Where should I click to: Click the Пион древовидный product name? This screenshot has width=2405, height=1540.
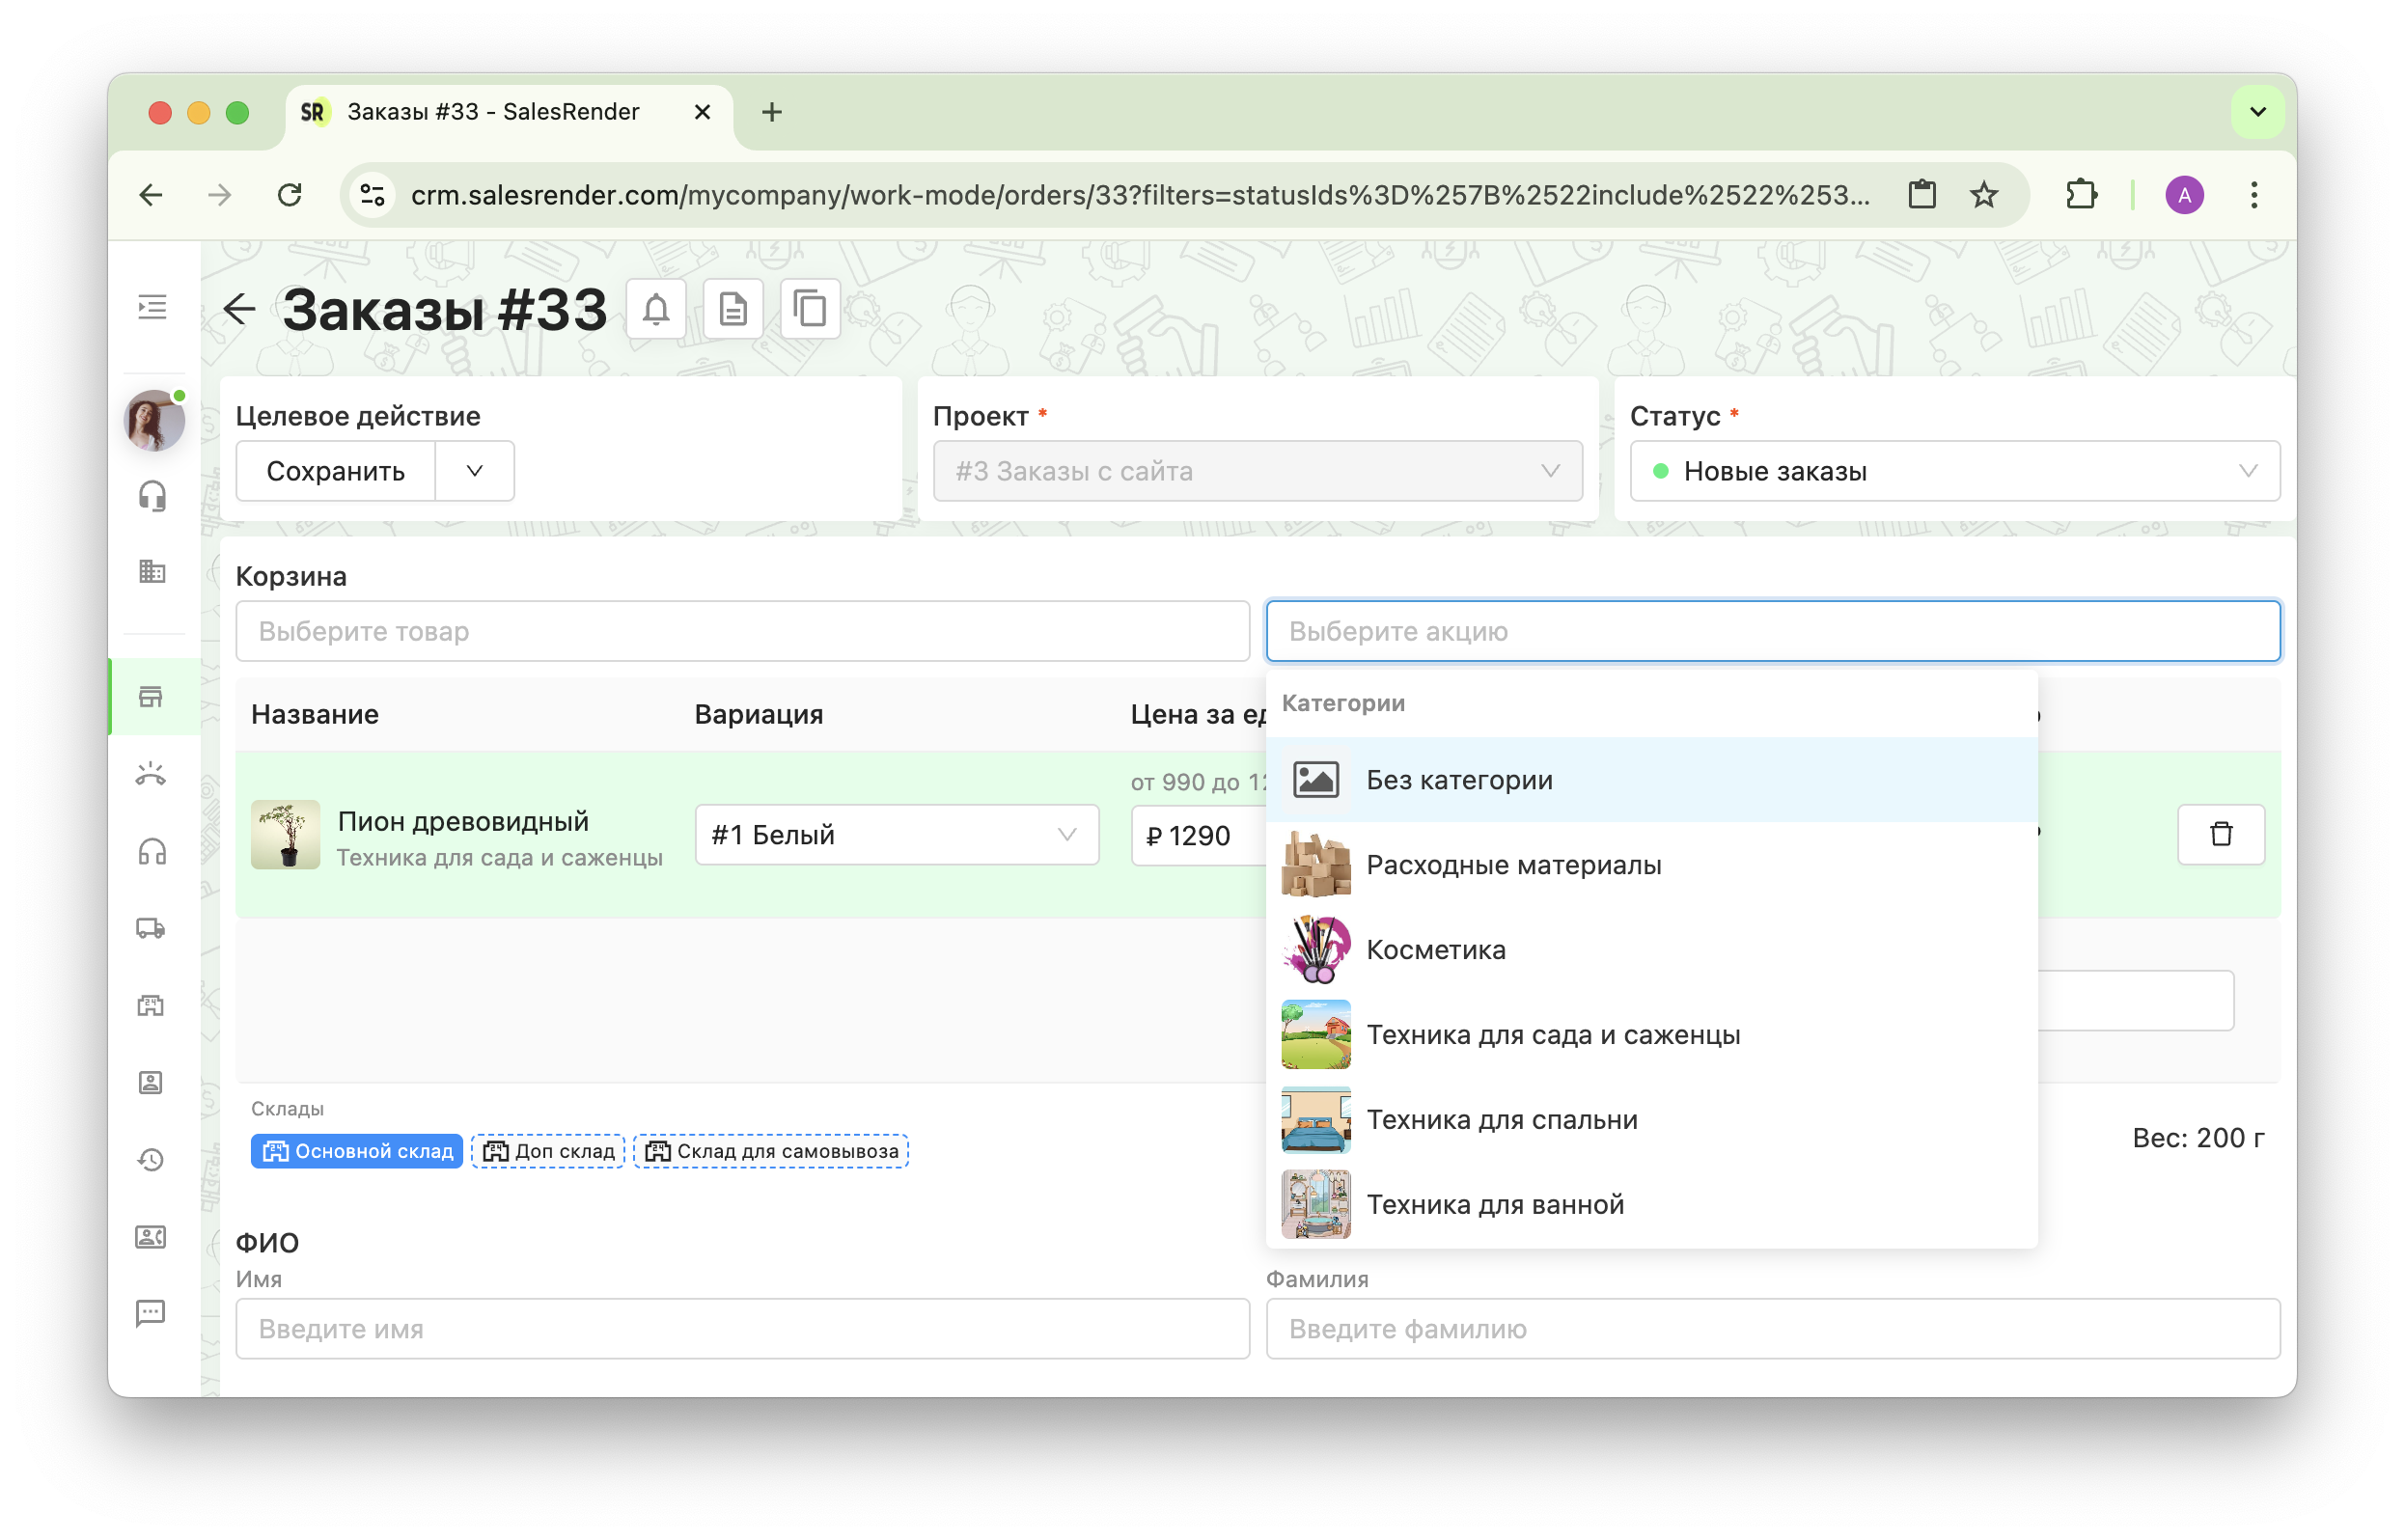(x=464, y=822)
